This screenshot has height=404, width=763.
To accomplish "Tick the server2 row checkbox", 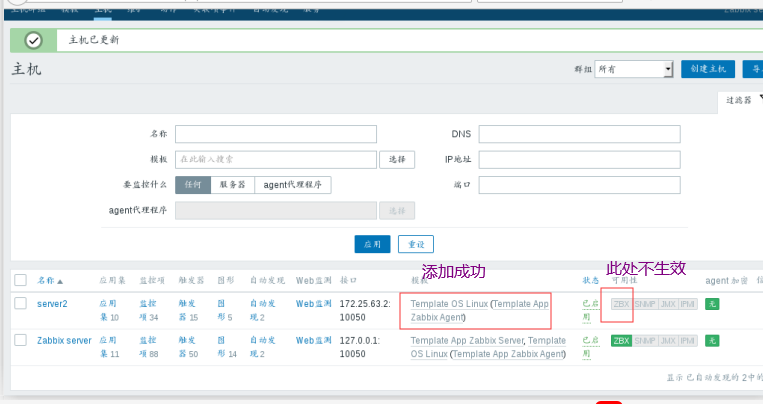I will 20,303.
